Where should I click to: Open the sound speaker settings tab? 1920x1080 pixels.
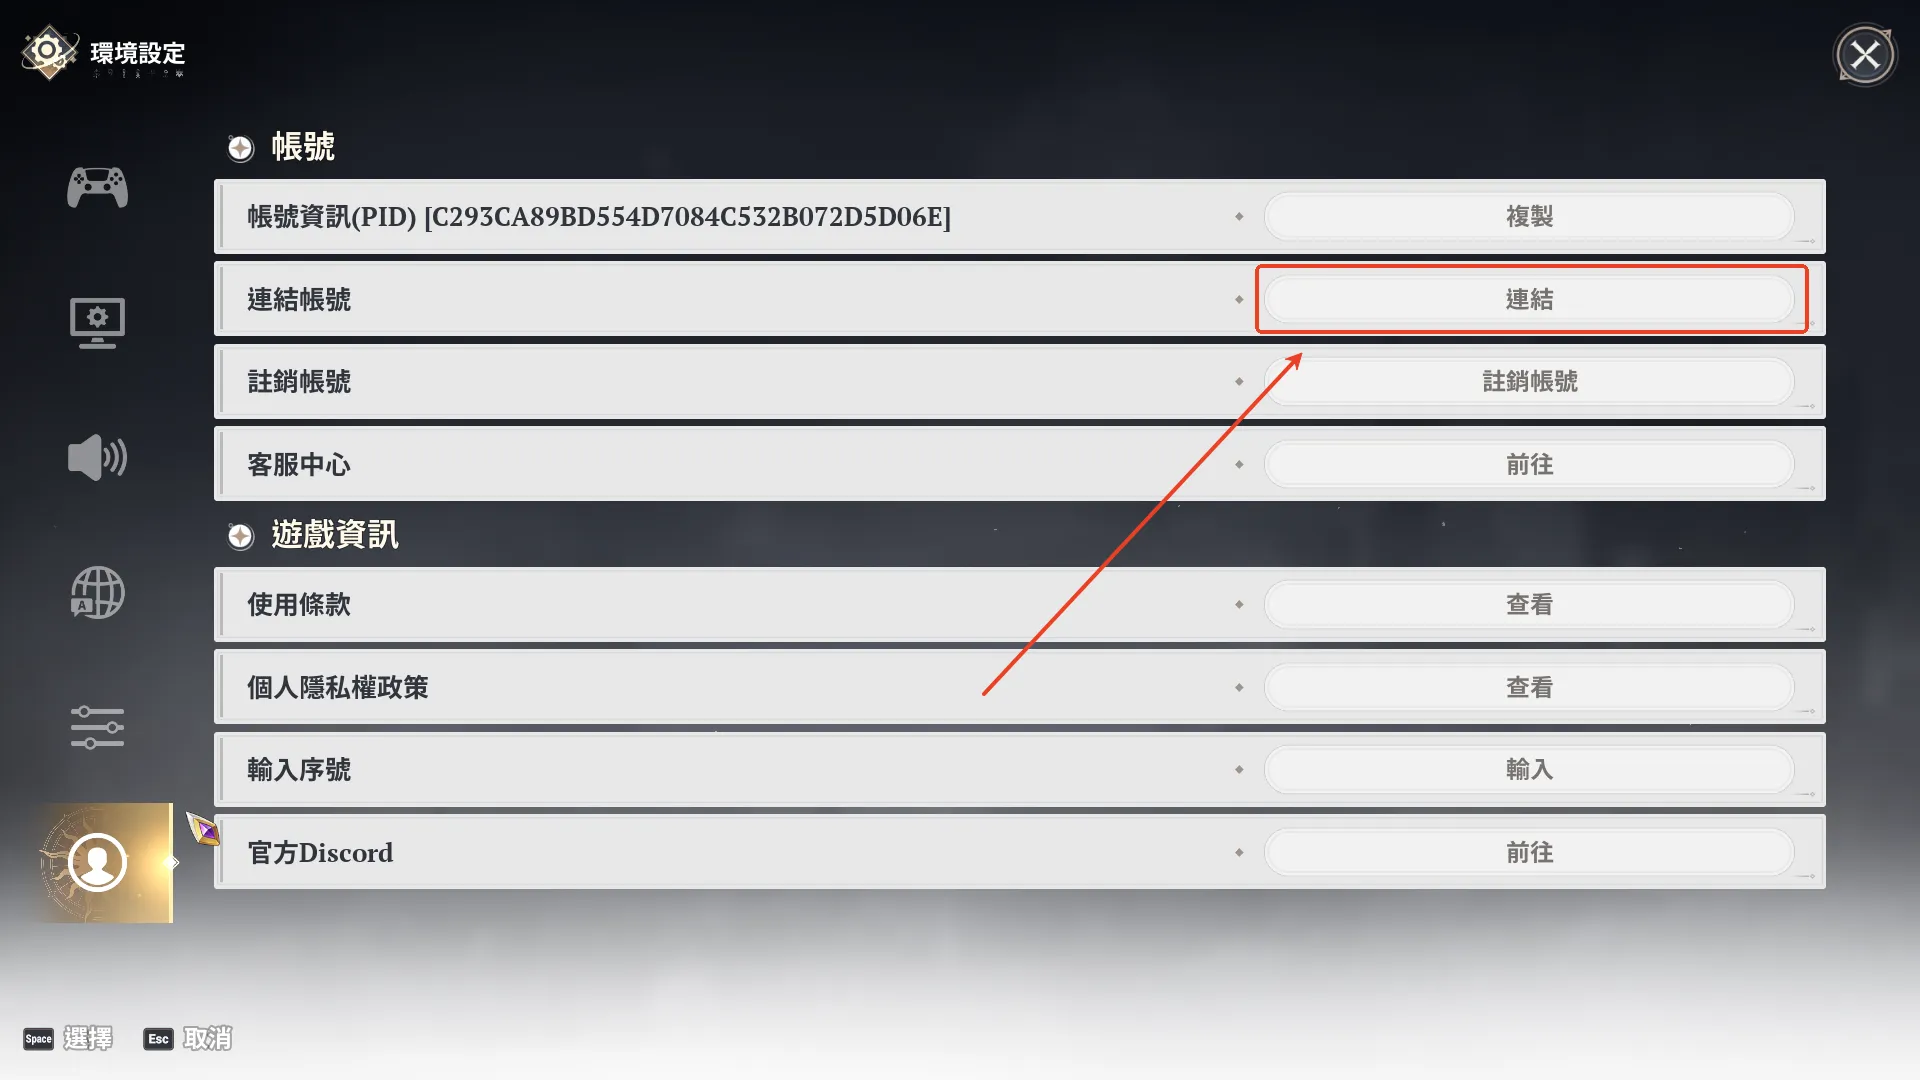pos(97,458)
